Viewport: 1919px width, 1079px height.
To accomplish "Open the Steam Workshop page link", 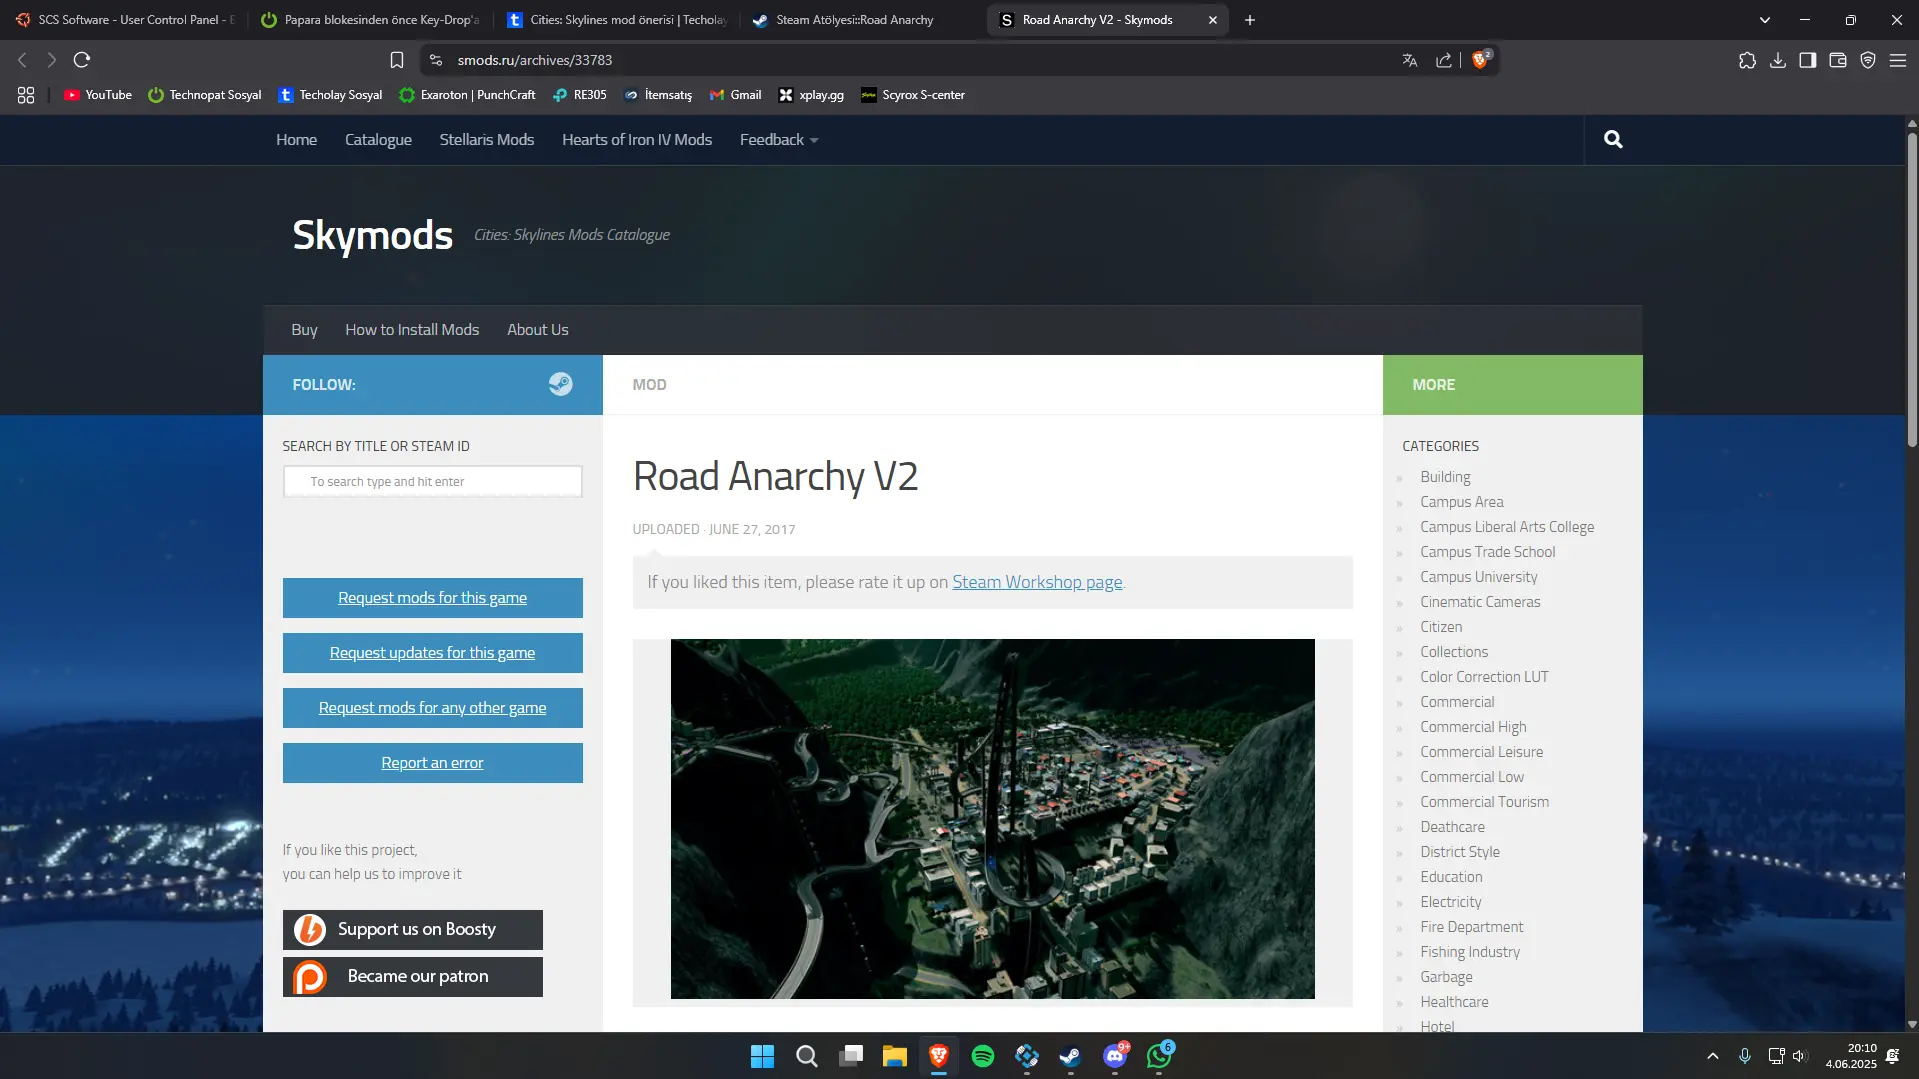I will point(1037,582).
